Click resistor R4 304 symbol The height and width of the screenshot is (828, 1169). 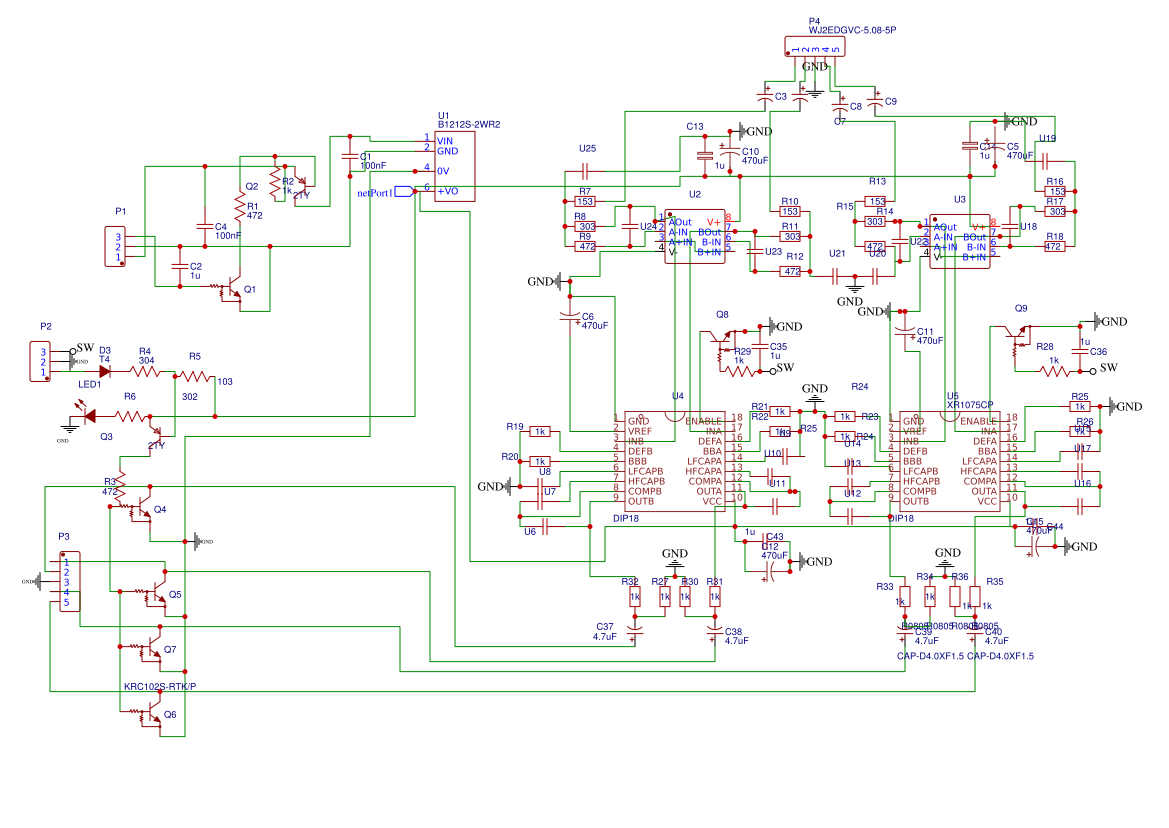click(146, 370)
